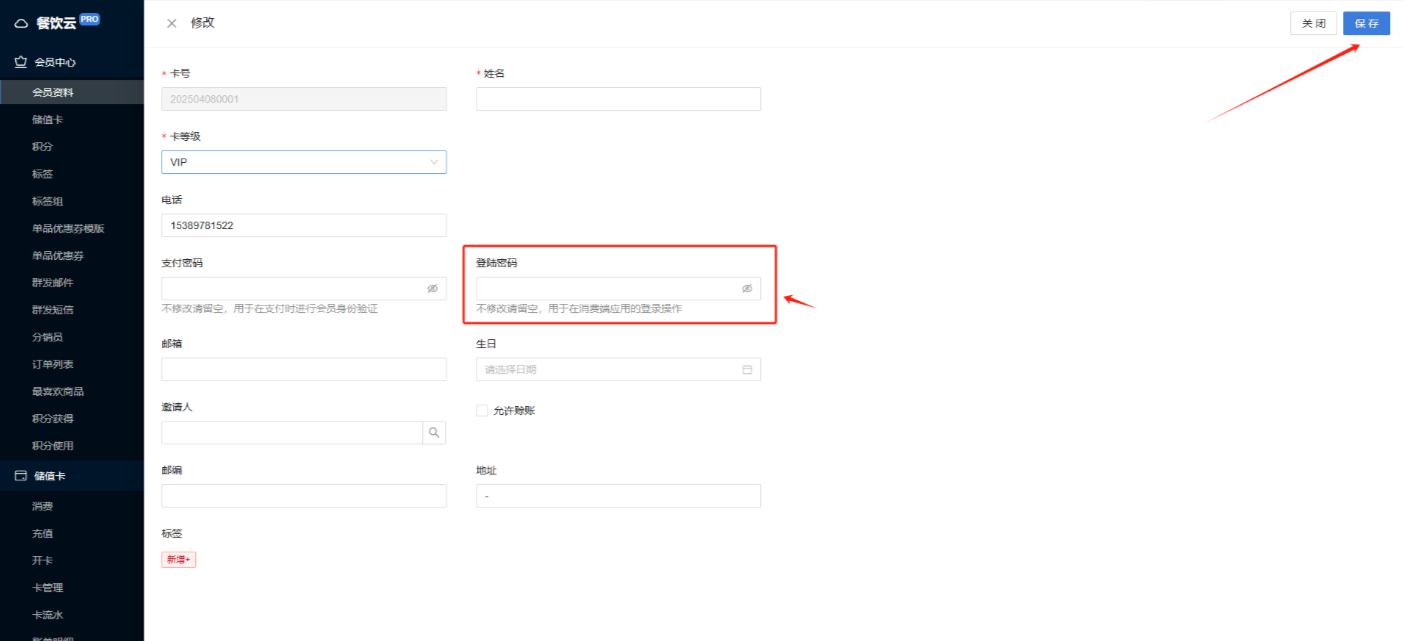Click the 卡等级 field label
This screenshot has height=641, width=1403.
pos(186,136)
